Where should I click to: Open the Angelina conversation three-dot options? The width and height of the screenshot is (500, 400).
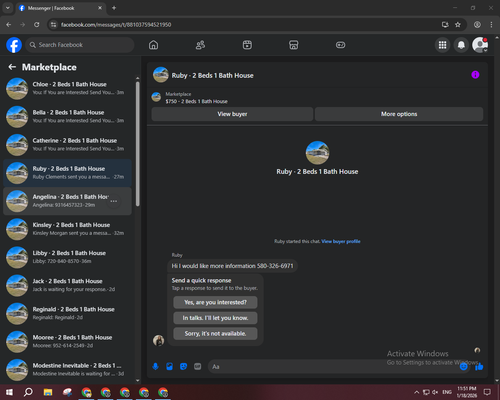click(114, 201)
